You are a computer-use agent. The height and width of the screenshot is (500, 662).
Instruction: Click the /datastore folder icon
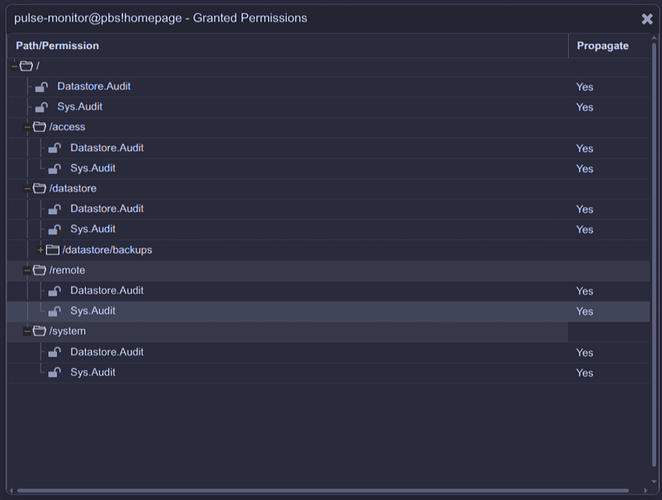pos(39,188)
